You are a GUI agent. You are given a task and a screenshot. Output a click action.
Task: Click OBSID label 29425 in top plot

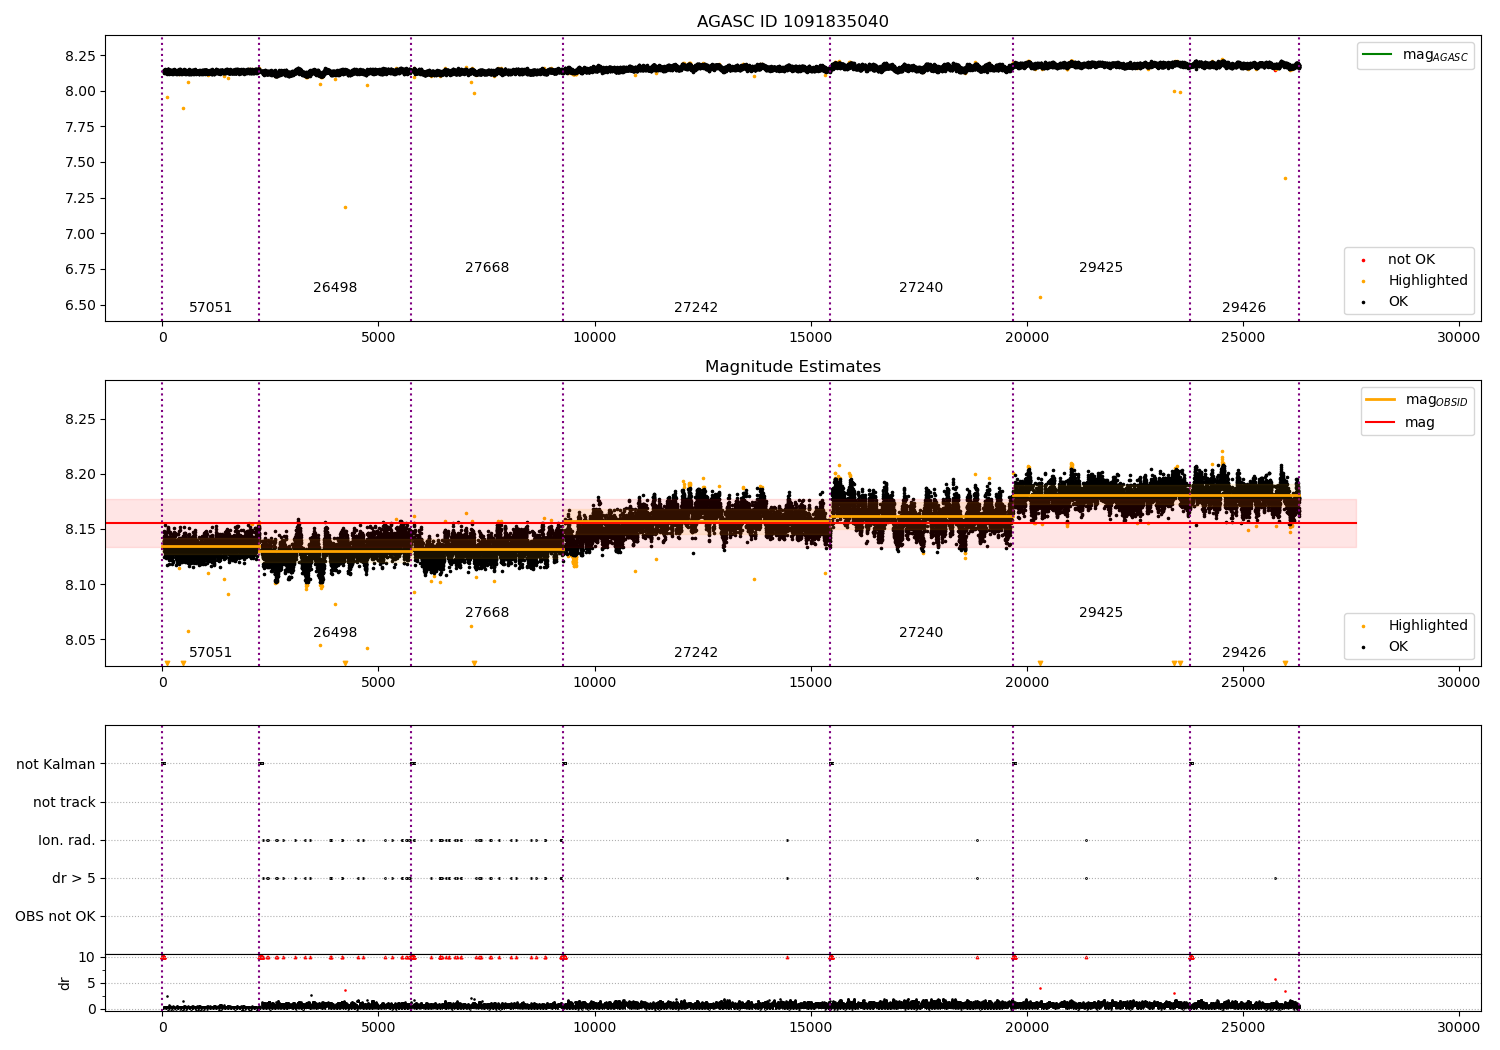click(x=1101, y=268)
